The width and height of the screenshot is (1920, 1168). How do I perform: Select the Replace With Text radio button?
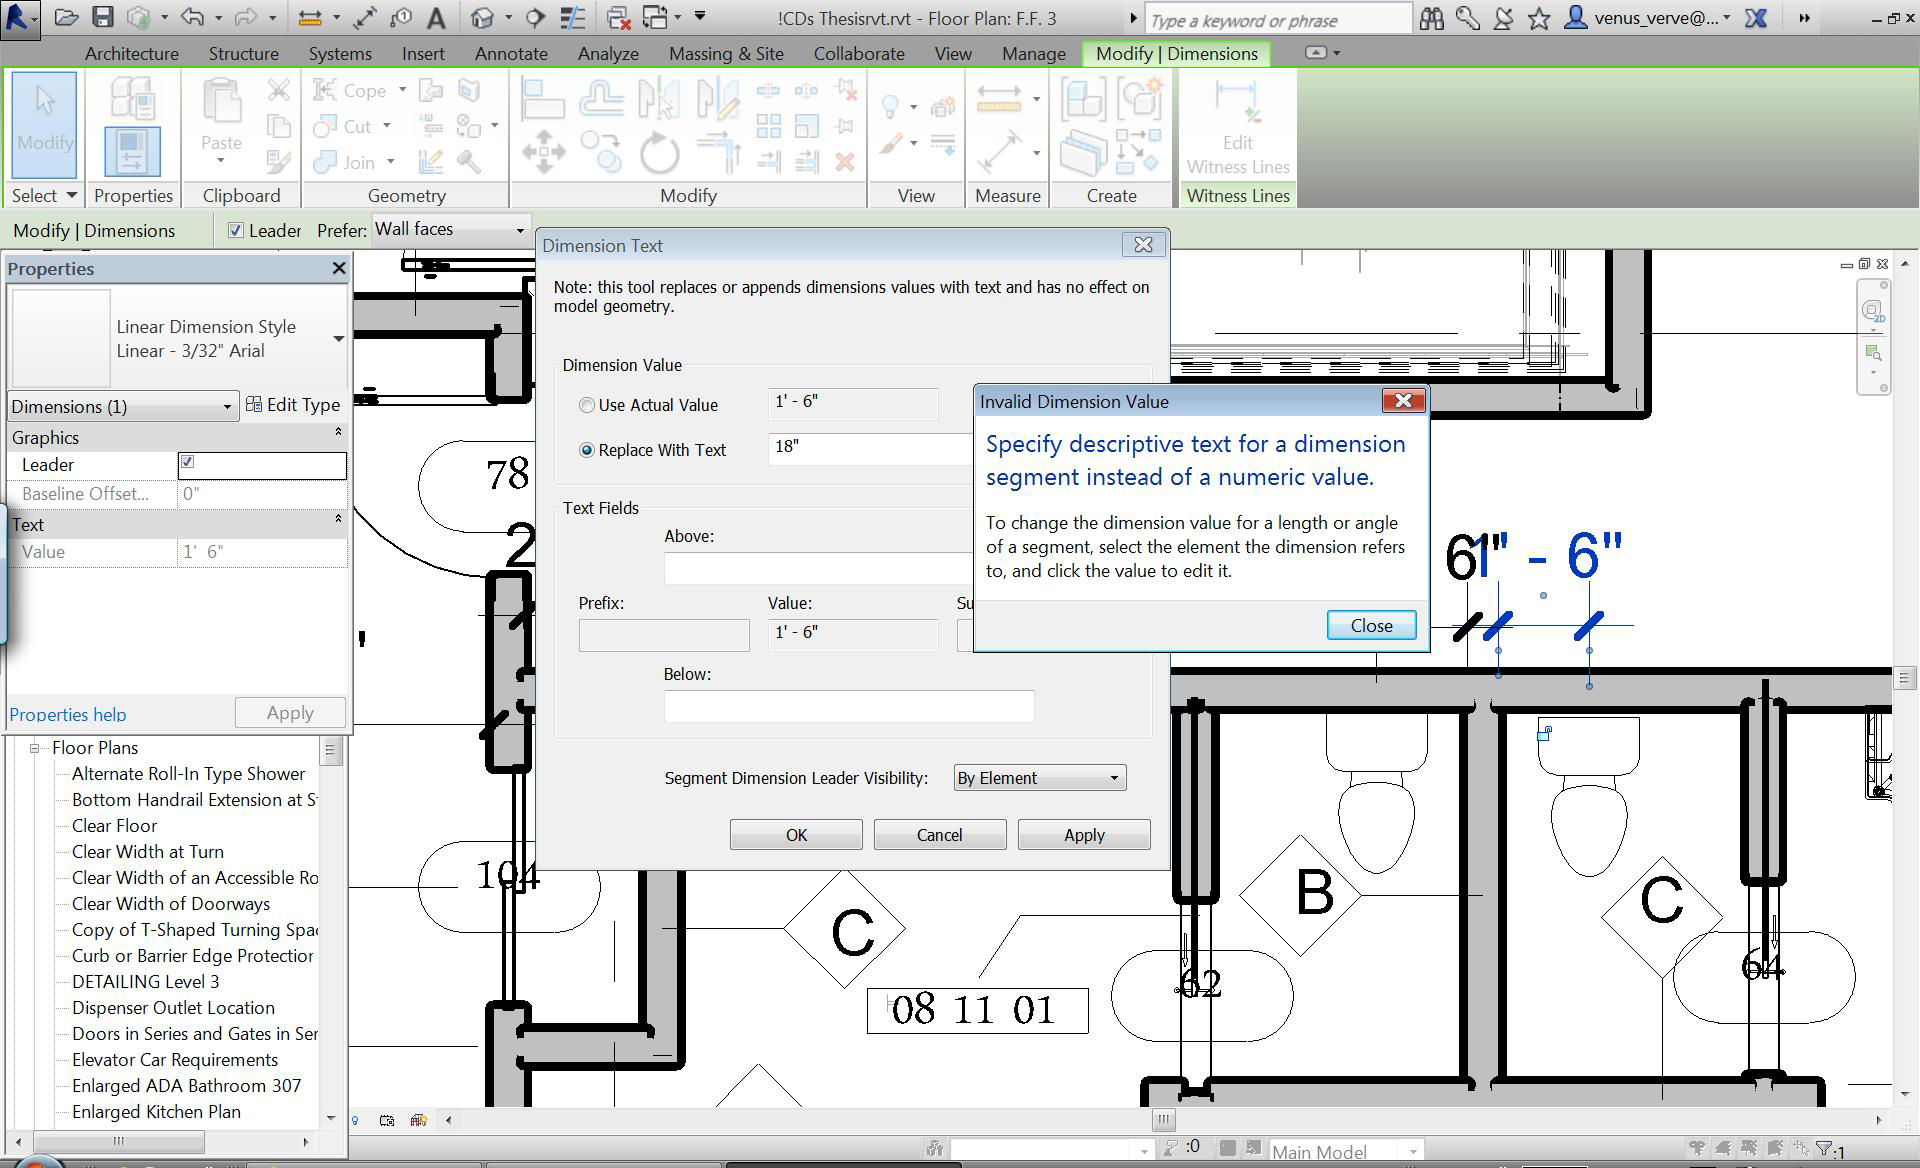tap(587, 450)
